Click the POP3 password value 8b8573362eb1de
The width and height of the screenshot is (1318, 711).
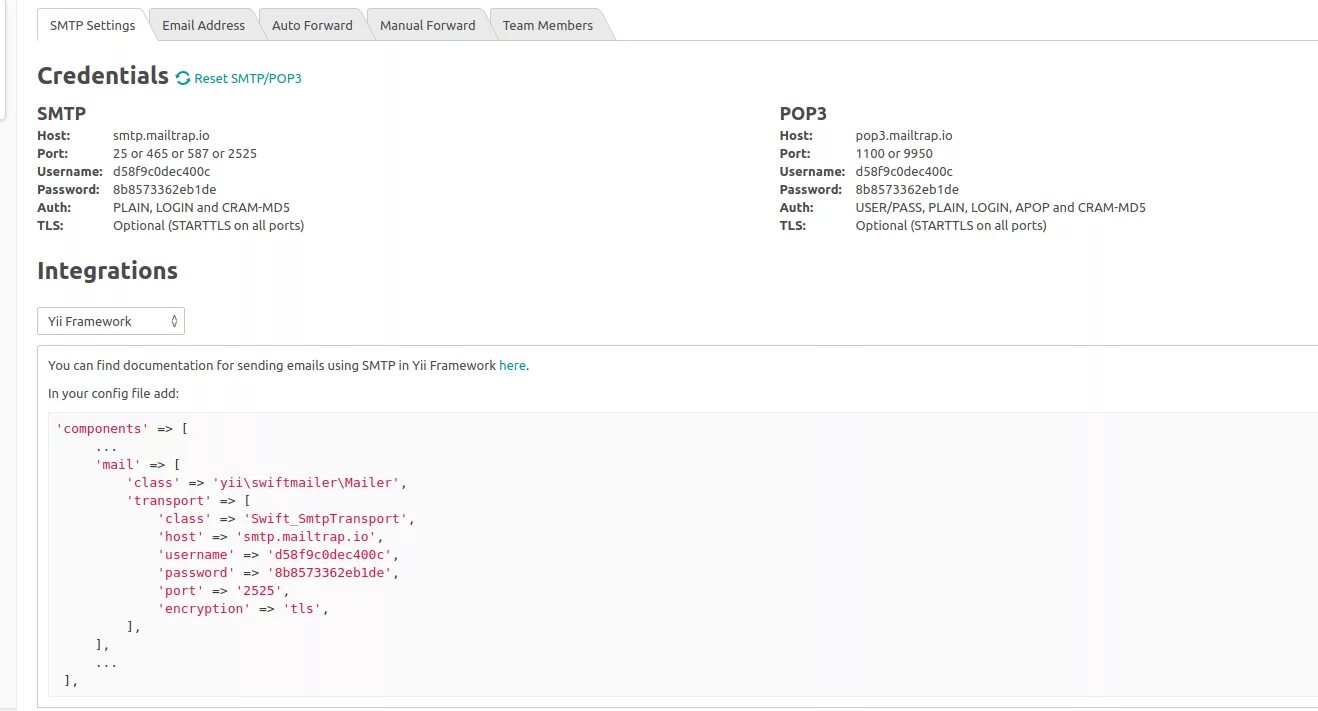click(907, 189)
